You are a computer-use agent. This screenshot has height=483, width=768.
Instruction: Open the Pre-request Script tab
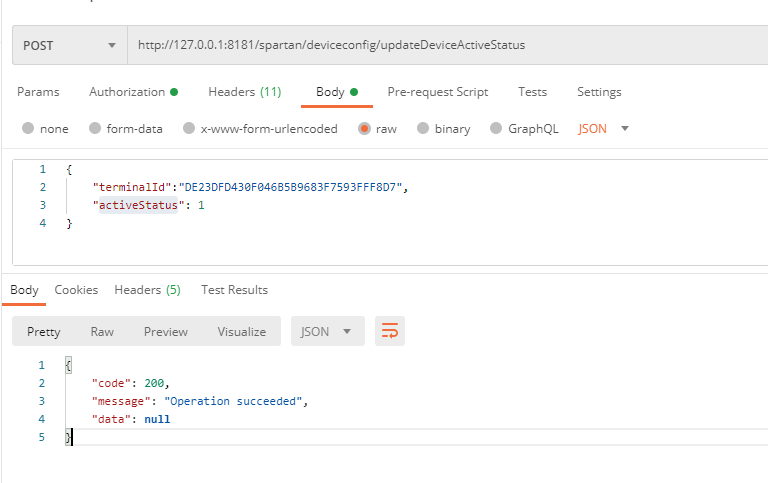438,92
